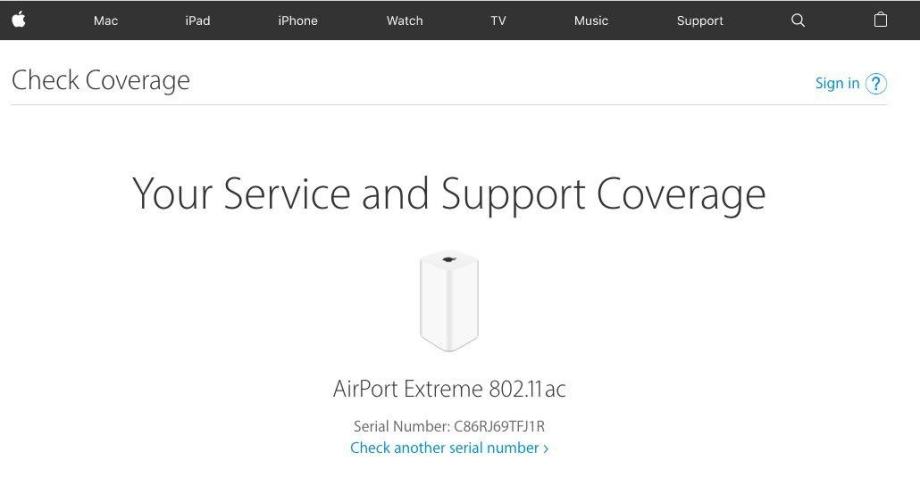Screen dimensions: 920x485
Task: Click the Apple logo home icon
Action: pyautogui.click(x=19, y=20)
